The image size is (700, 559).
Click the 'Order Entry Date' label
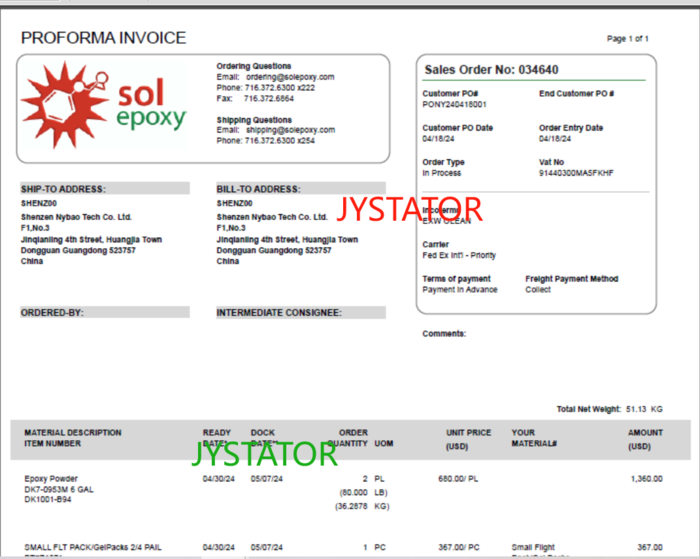pyautogui.click(x=571, y=128)
